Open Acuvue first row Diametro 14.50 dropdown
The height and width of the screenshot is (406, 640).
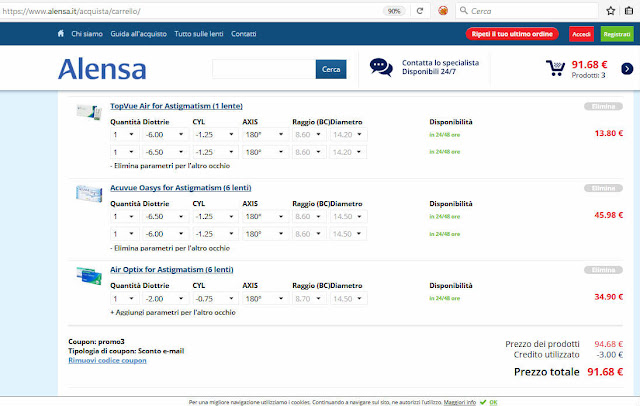point(348,216)
